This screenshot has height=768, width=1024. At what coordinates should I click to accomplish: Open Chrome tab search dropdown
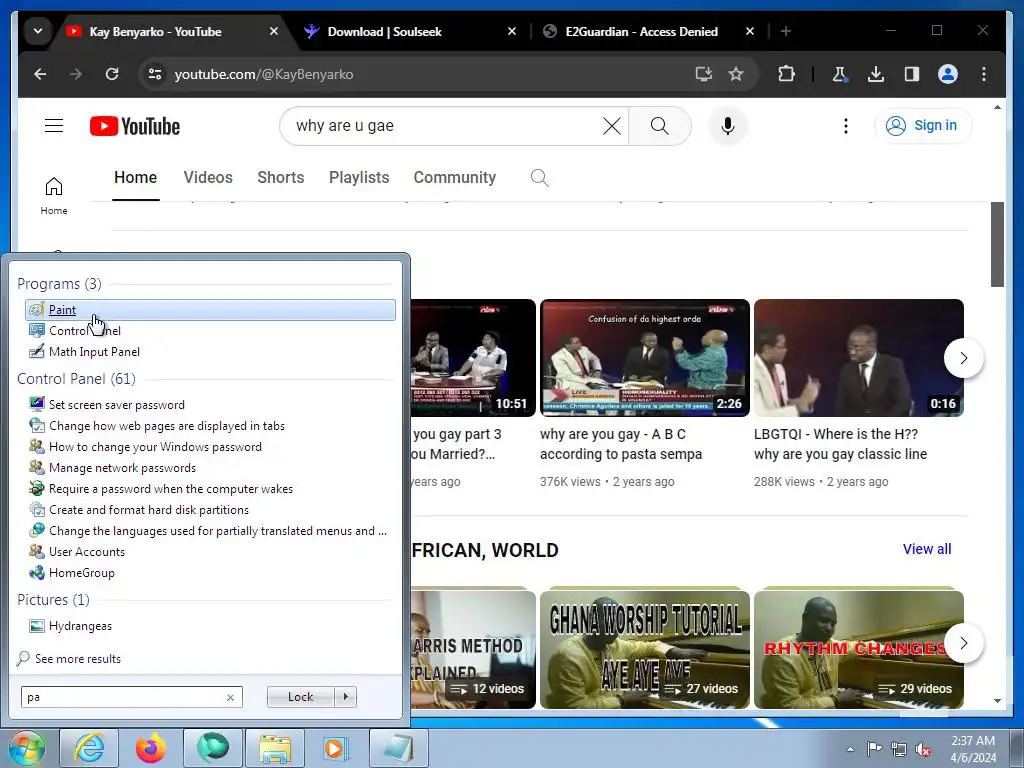click(x=38, y=31)
